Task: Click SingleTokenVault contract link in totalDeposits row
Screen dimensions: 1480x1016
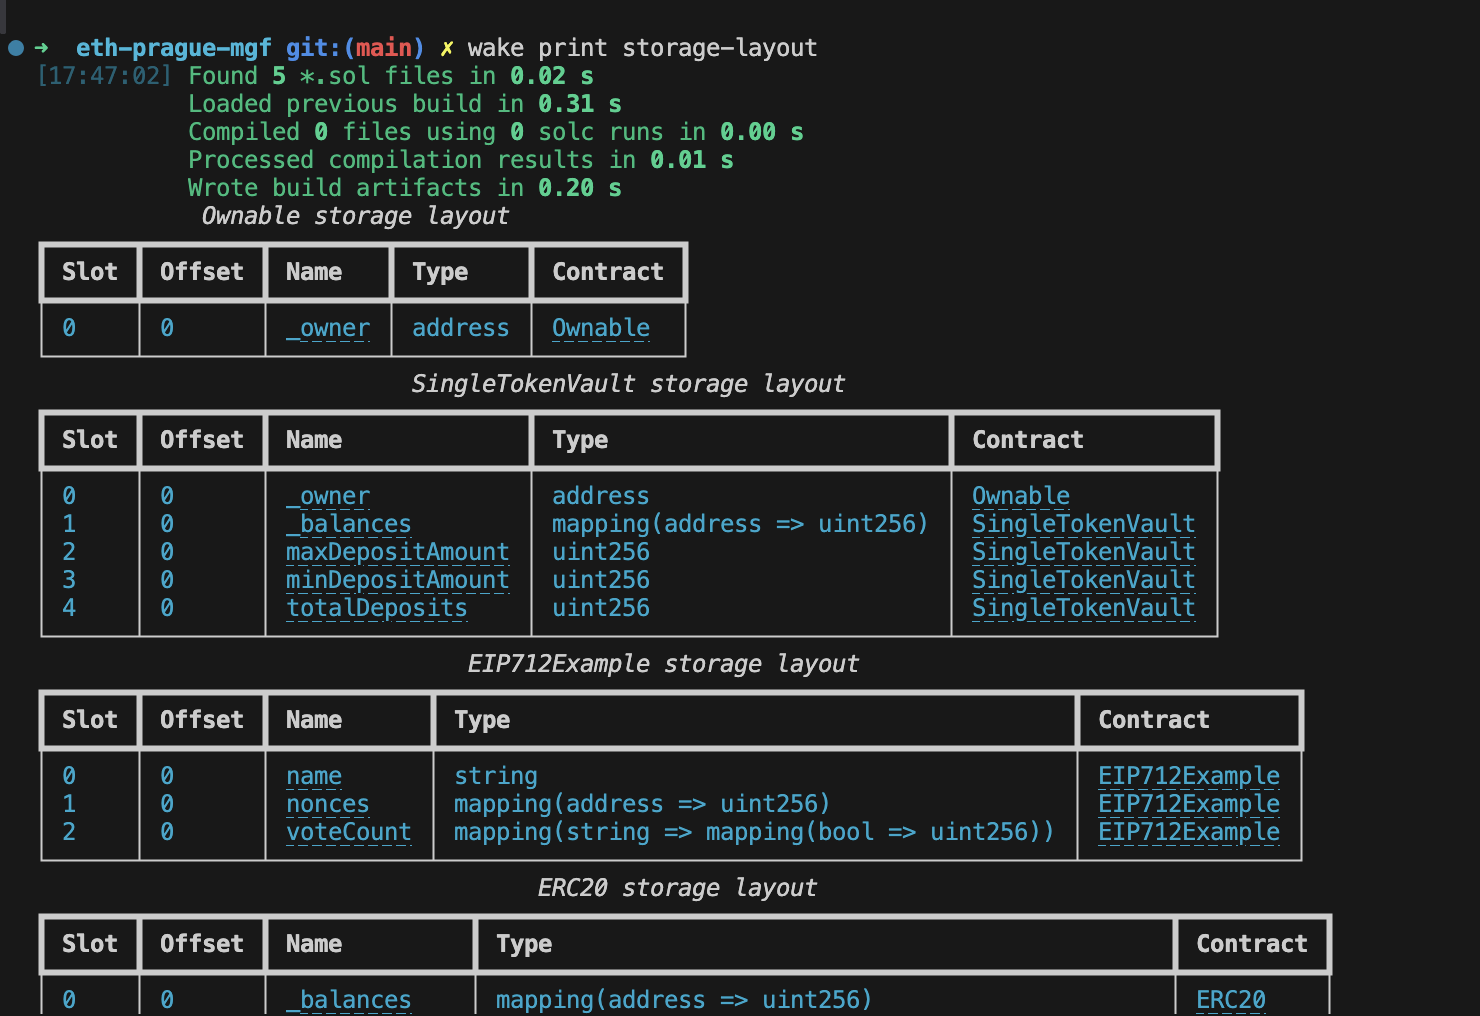Action: tap(1083, 608)
